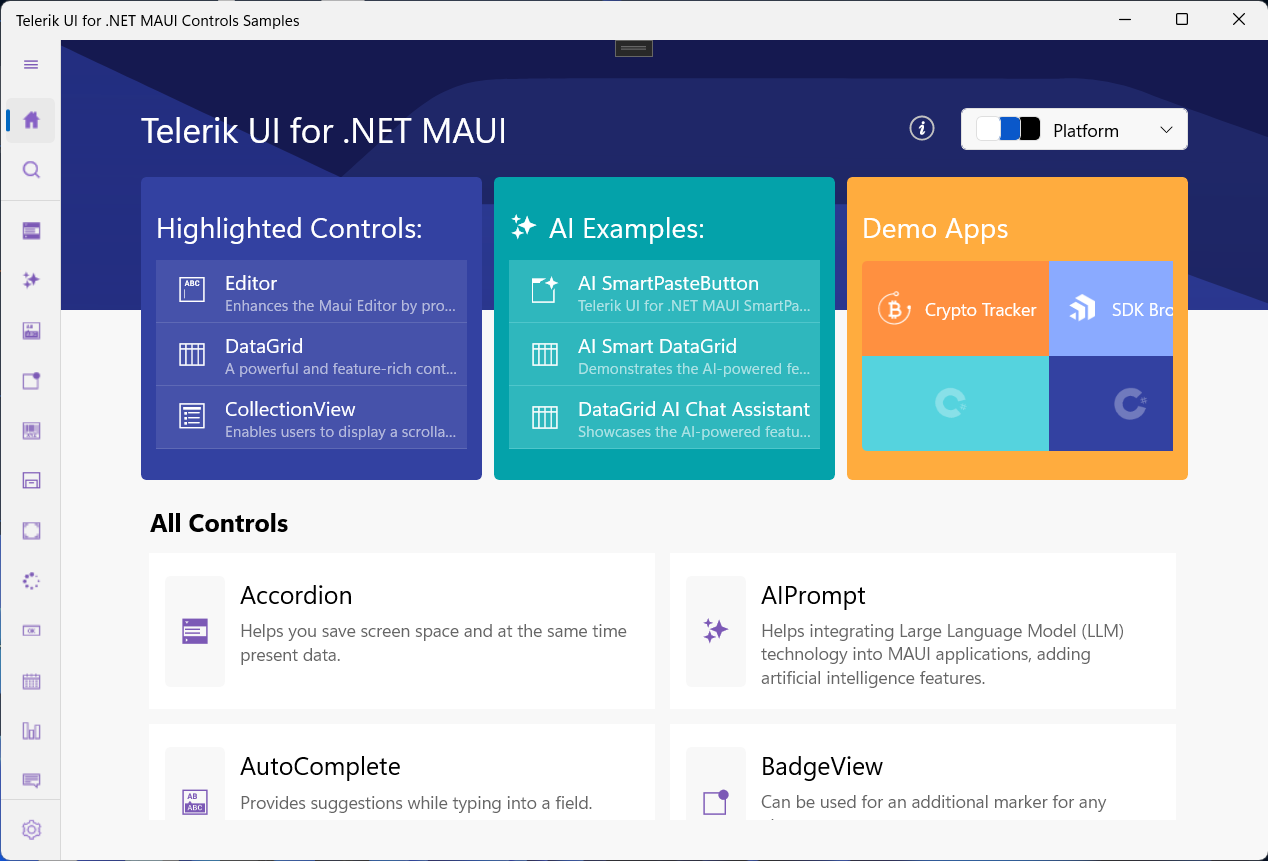Viewport: 1268px width, 861px height.
Task: Maximize the Telerik samples window
Action: pos(1182,19)
